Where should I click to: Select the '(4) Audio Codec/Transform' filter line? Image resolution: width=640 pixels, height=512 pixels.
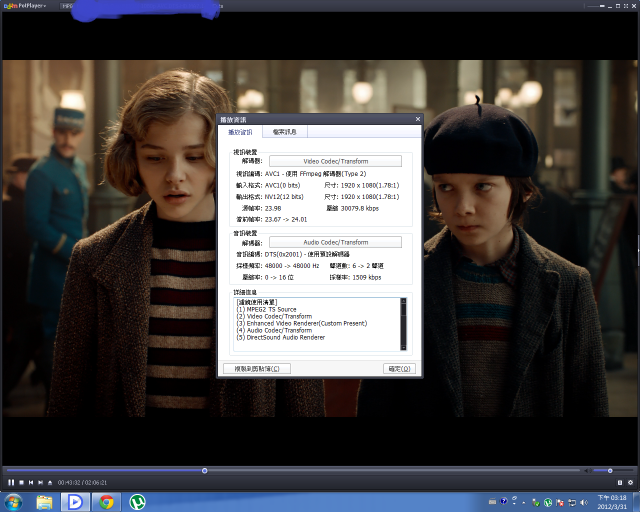274,330
